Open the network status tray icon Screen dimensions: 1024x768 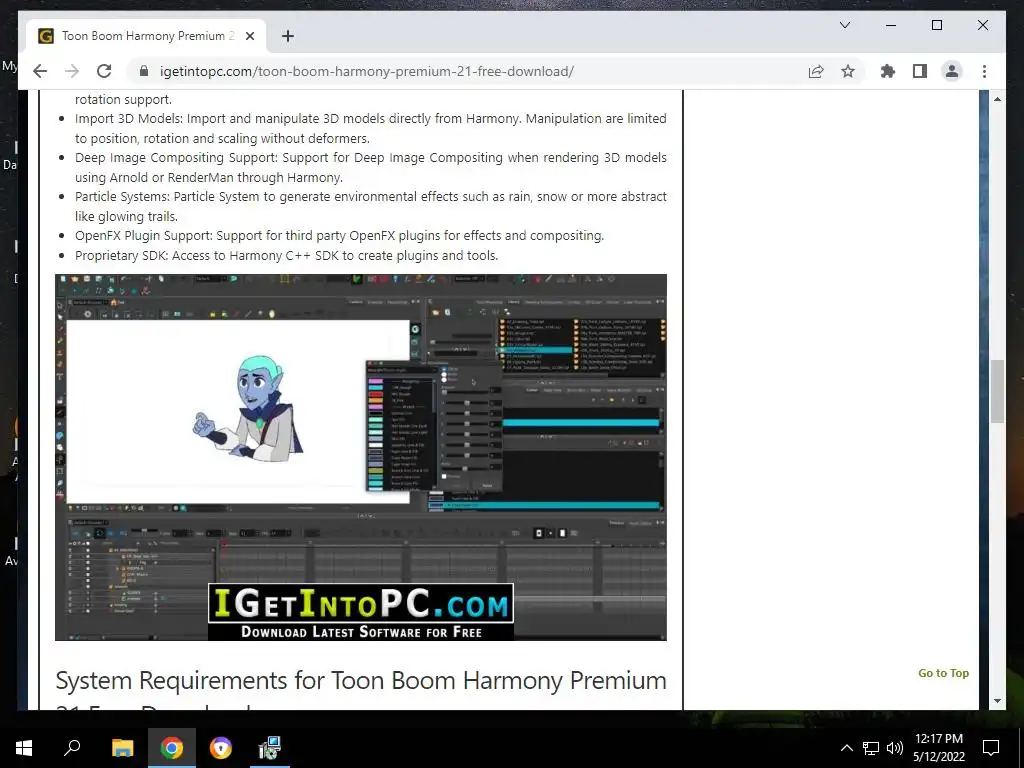coord(871,748)
